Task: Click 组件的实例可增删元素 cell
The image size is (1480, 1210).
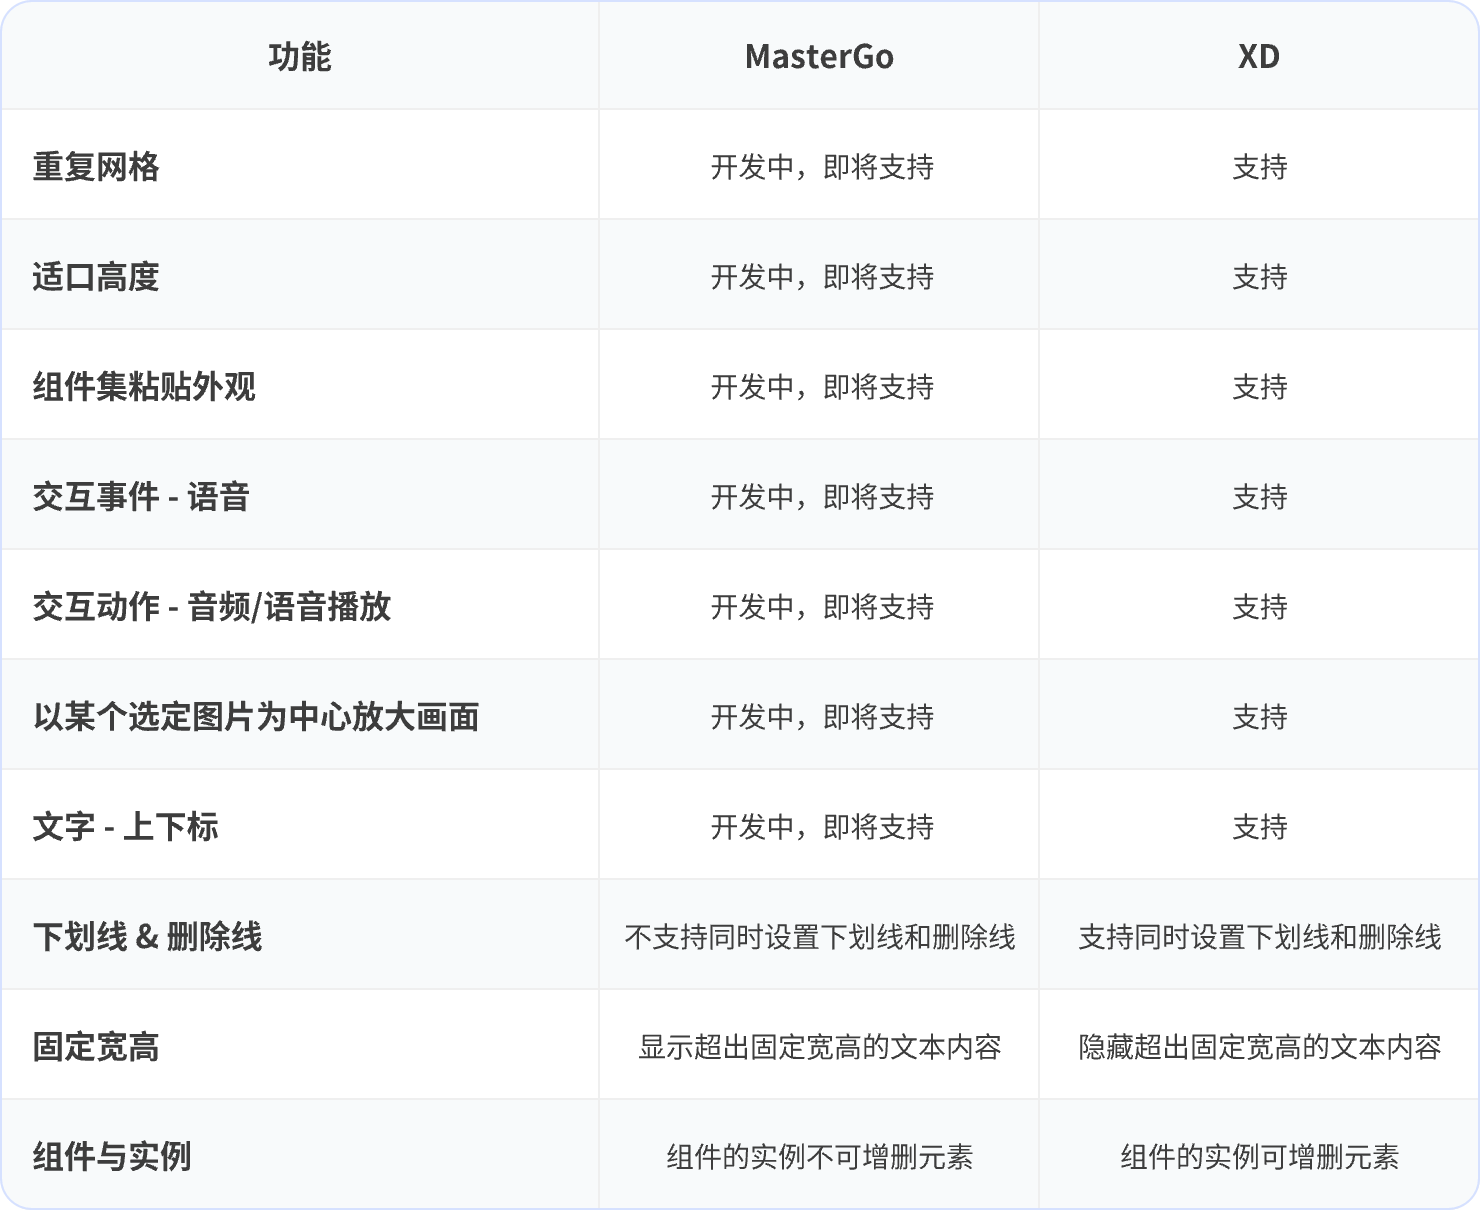Action: pyautogui.click(x=1260, y=1156)
